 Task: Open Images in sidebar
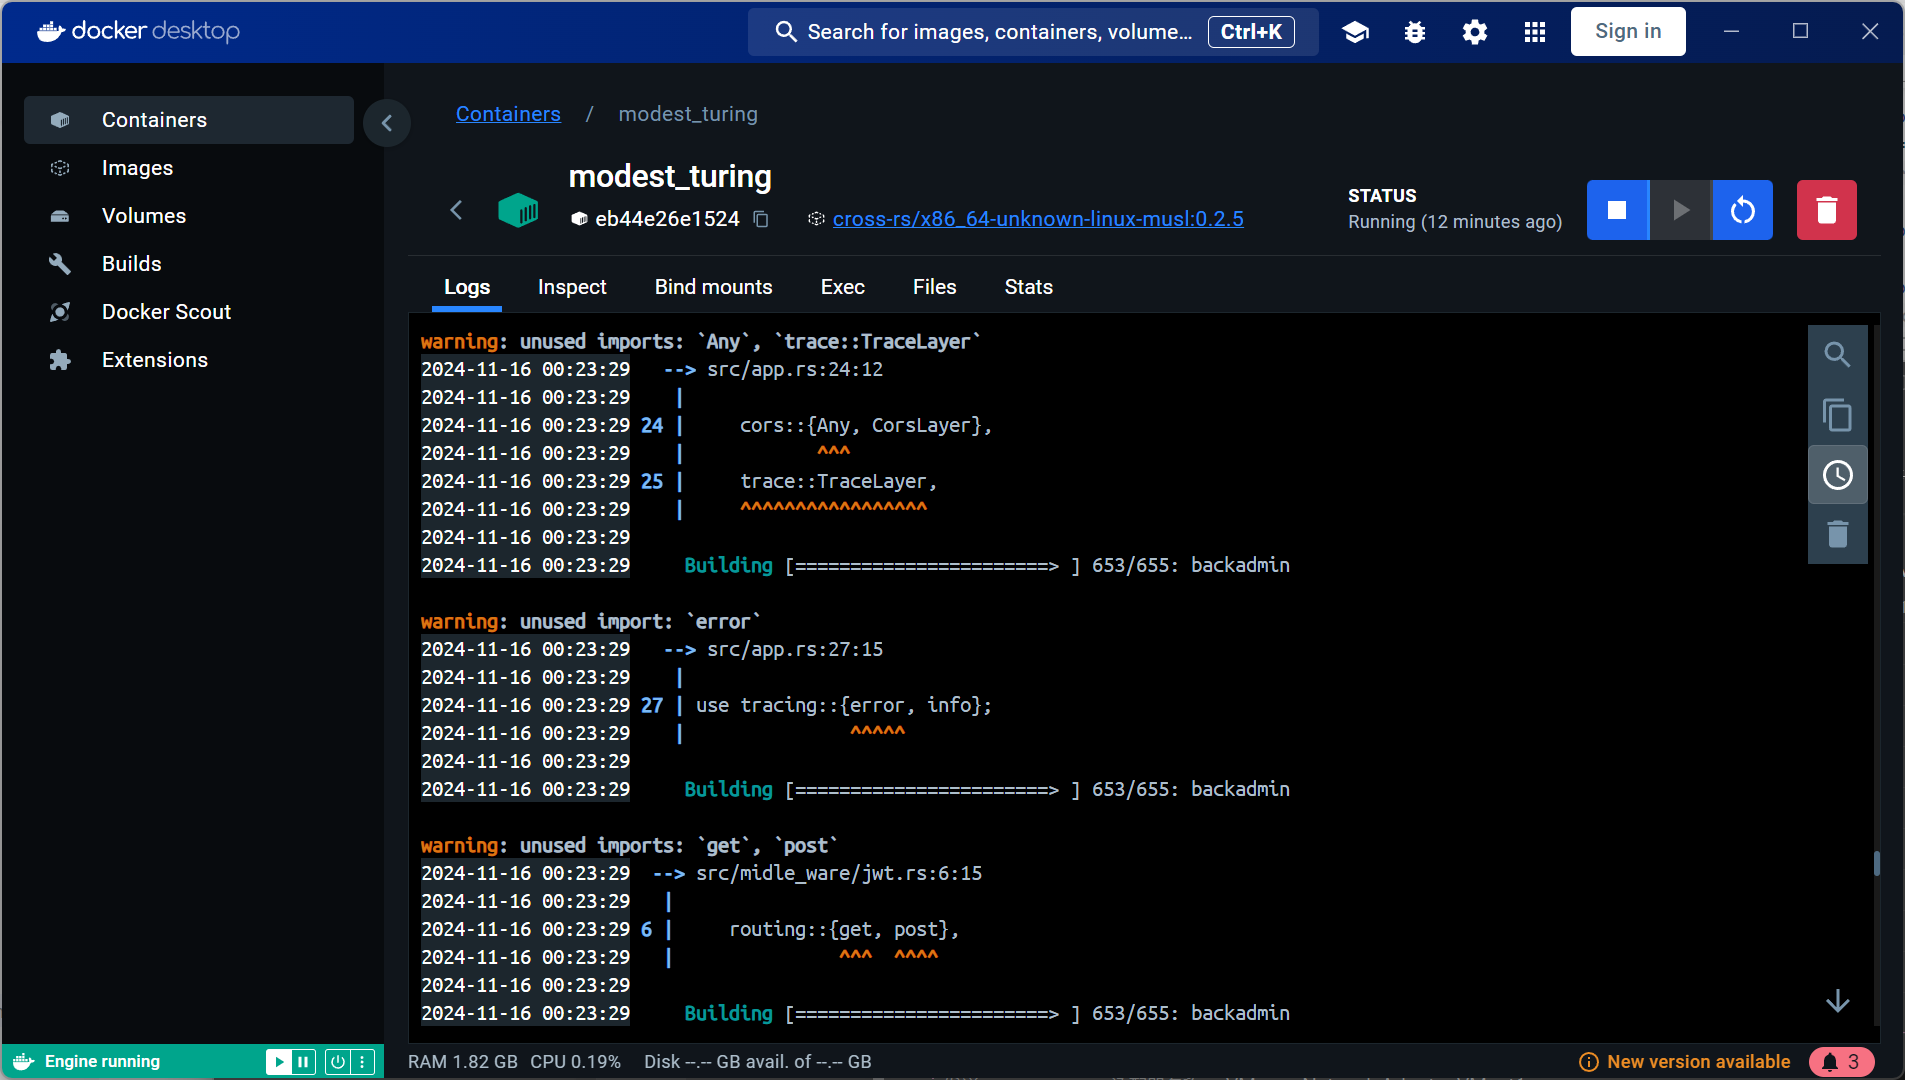pyautogui.click(x=189, y=168)
